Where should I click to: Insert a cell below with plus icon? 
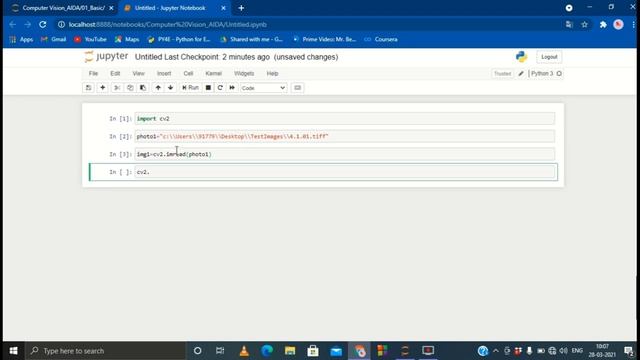tap(102, 88)
